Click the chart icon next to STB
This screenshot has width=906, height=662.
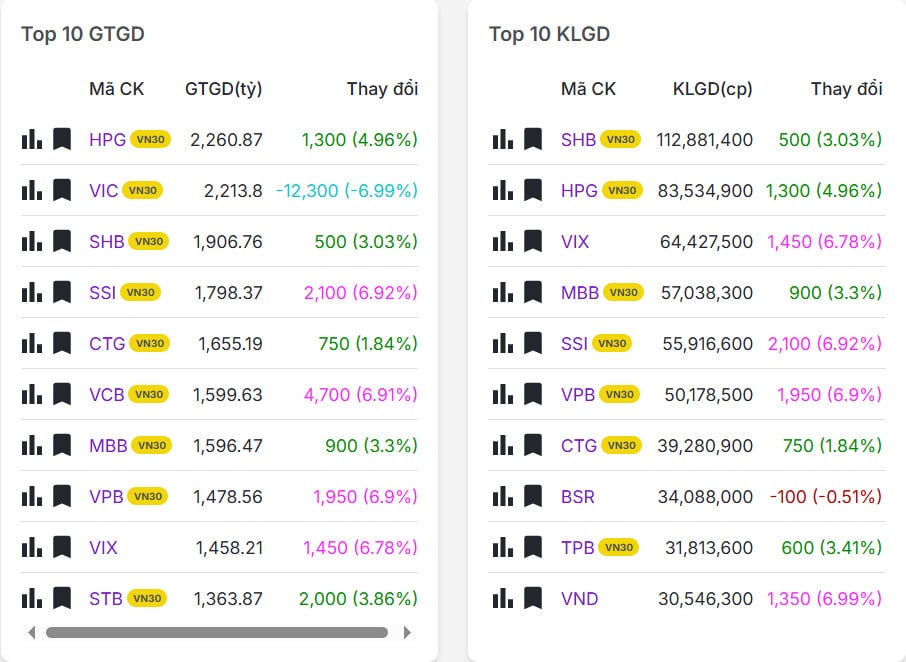29,598
